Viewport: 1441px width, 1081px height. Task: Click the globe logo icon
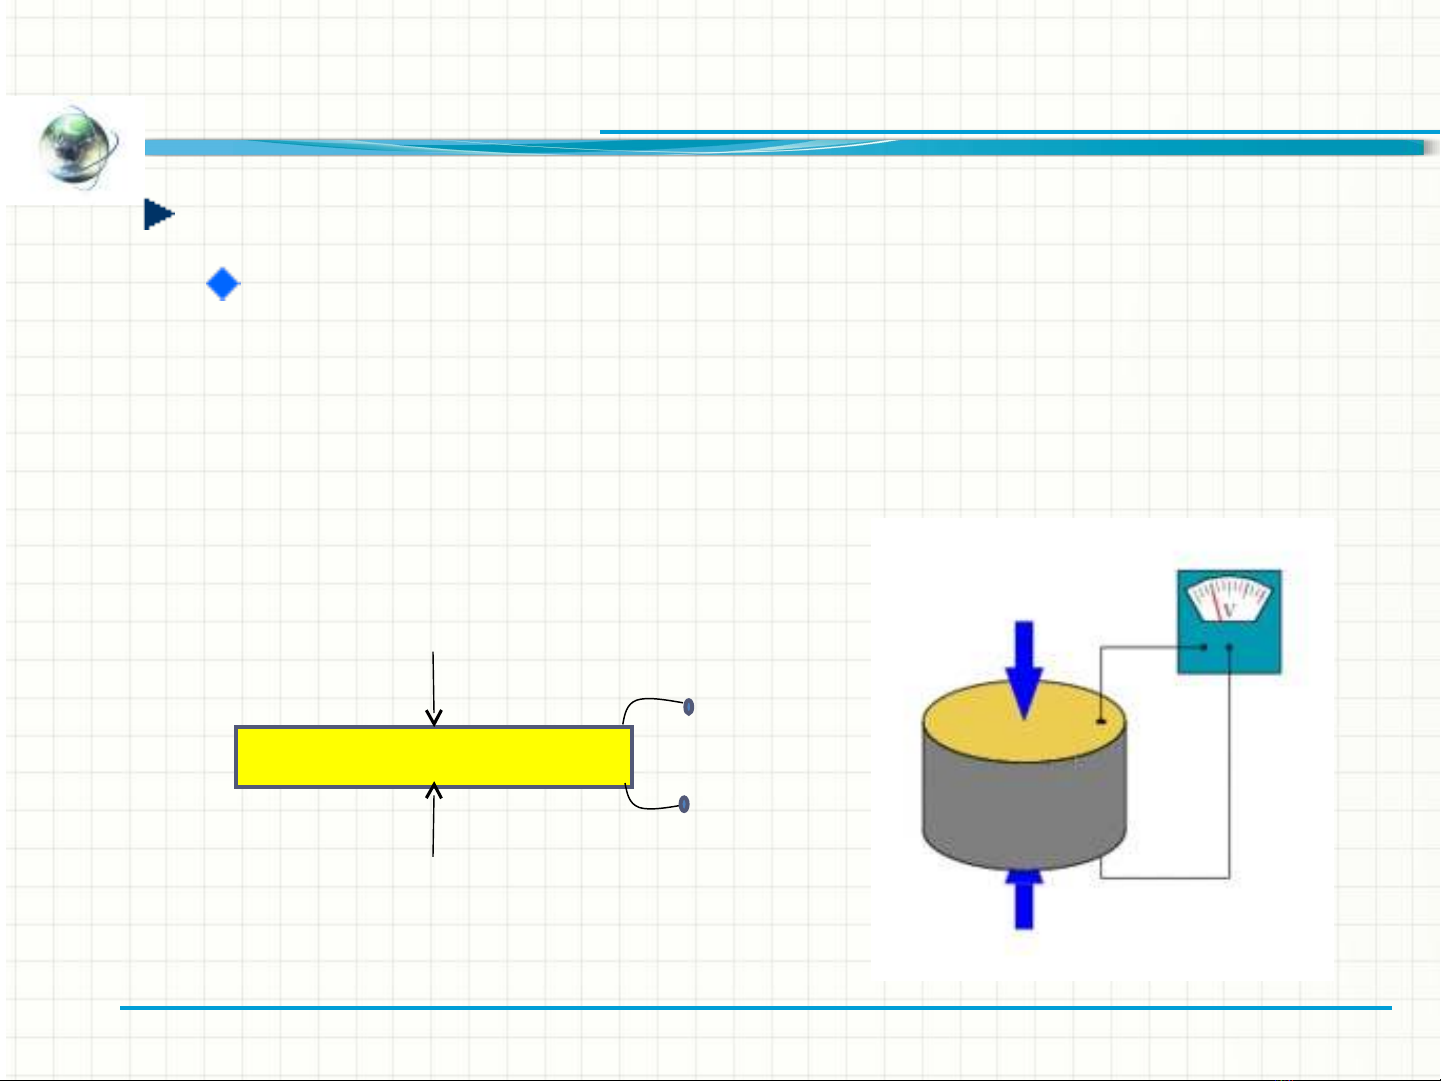pos(76,147)
